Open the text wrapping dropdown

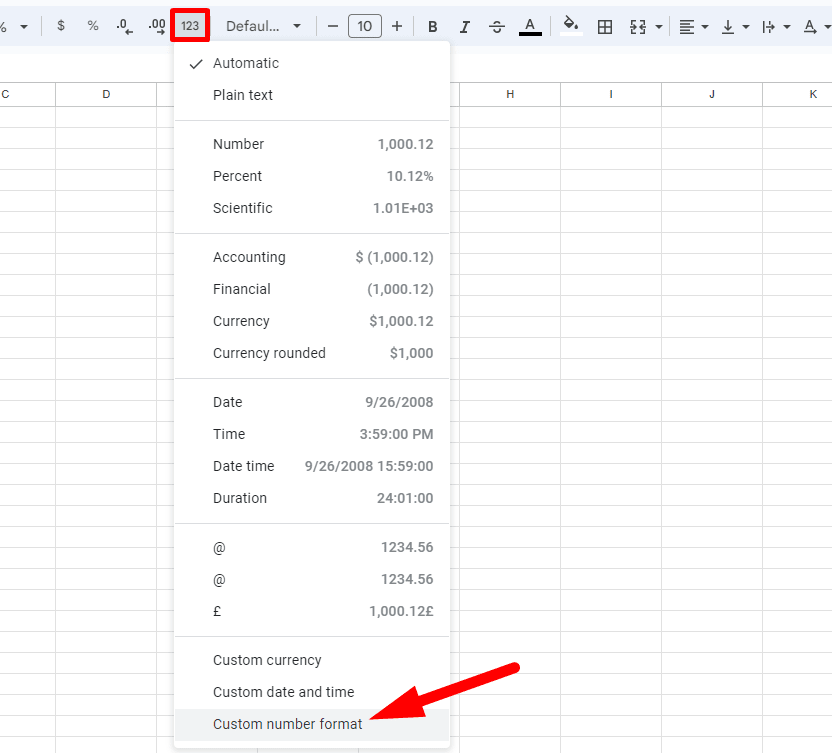pos(788,26)
